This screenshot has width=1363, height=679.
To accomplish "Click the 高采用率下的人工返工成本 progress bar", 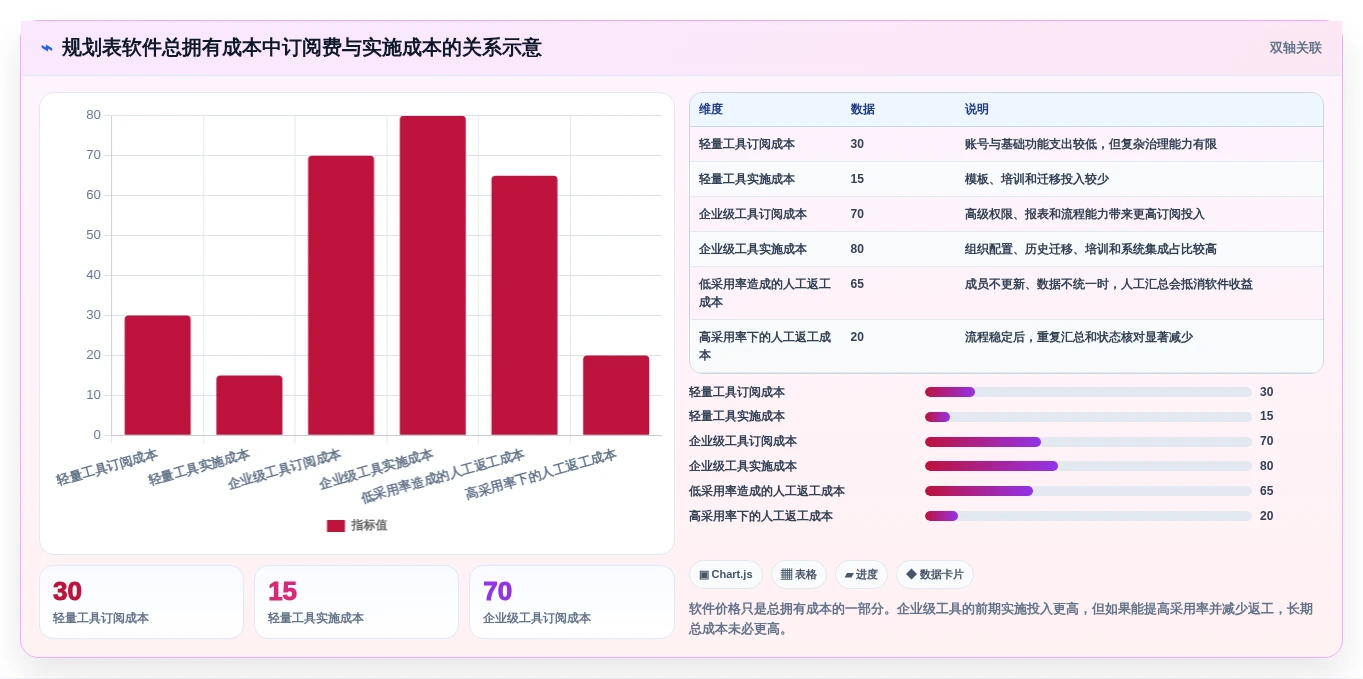I will [1088, 516].
